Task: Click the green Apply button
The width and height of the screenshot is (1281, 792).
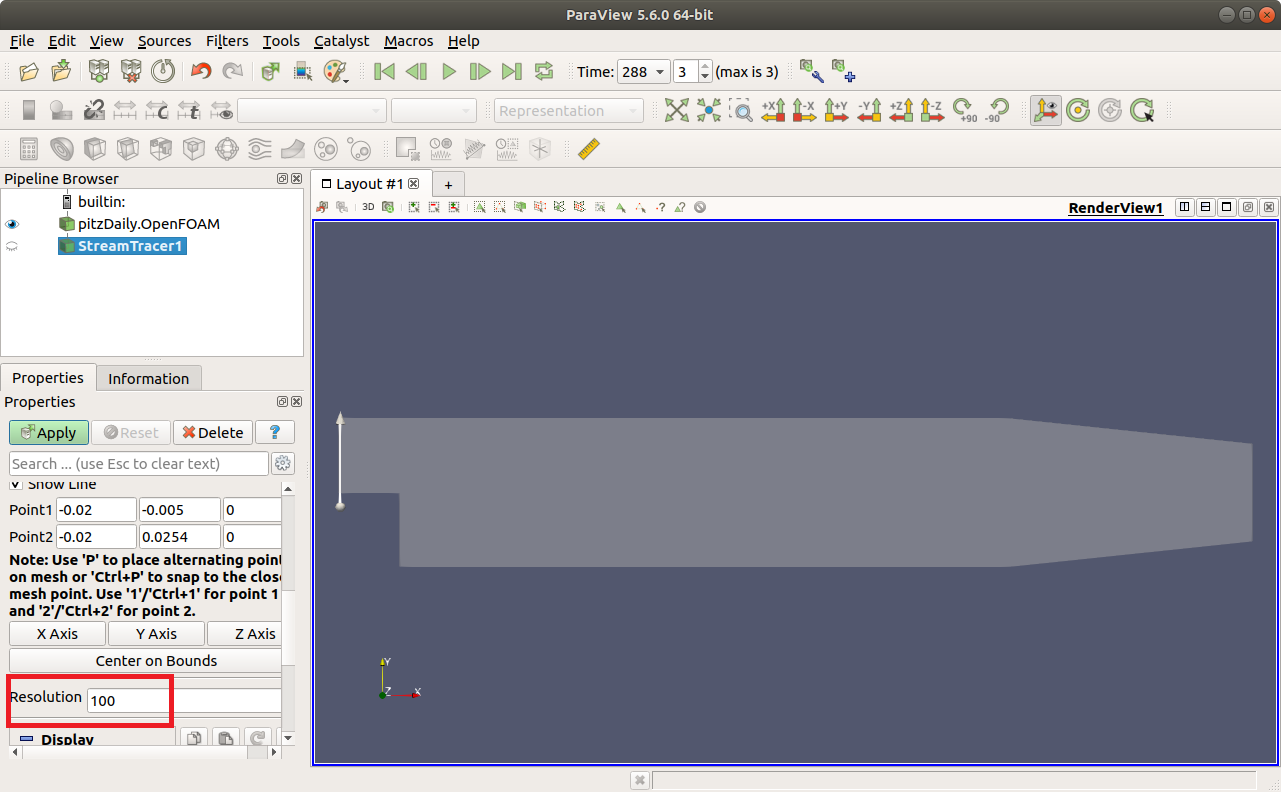Action: tap(48, 432)
